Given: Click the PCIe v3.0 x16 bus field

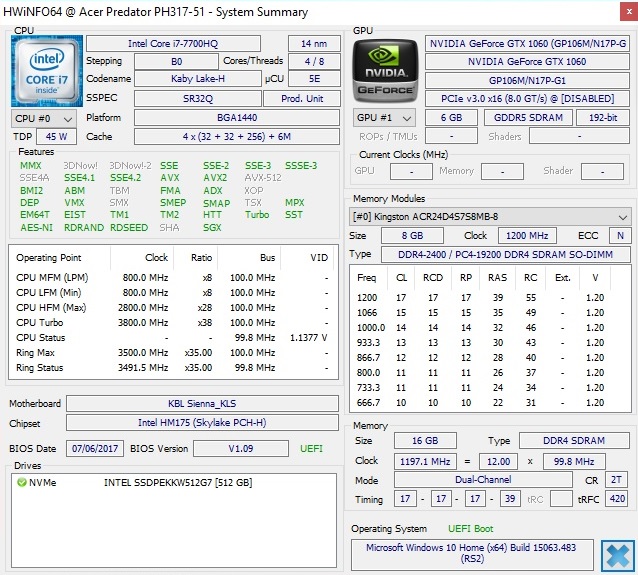Looking at the screenshot, I should click(527, 98).
